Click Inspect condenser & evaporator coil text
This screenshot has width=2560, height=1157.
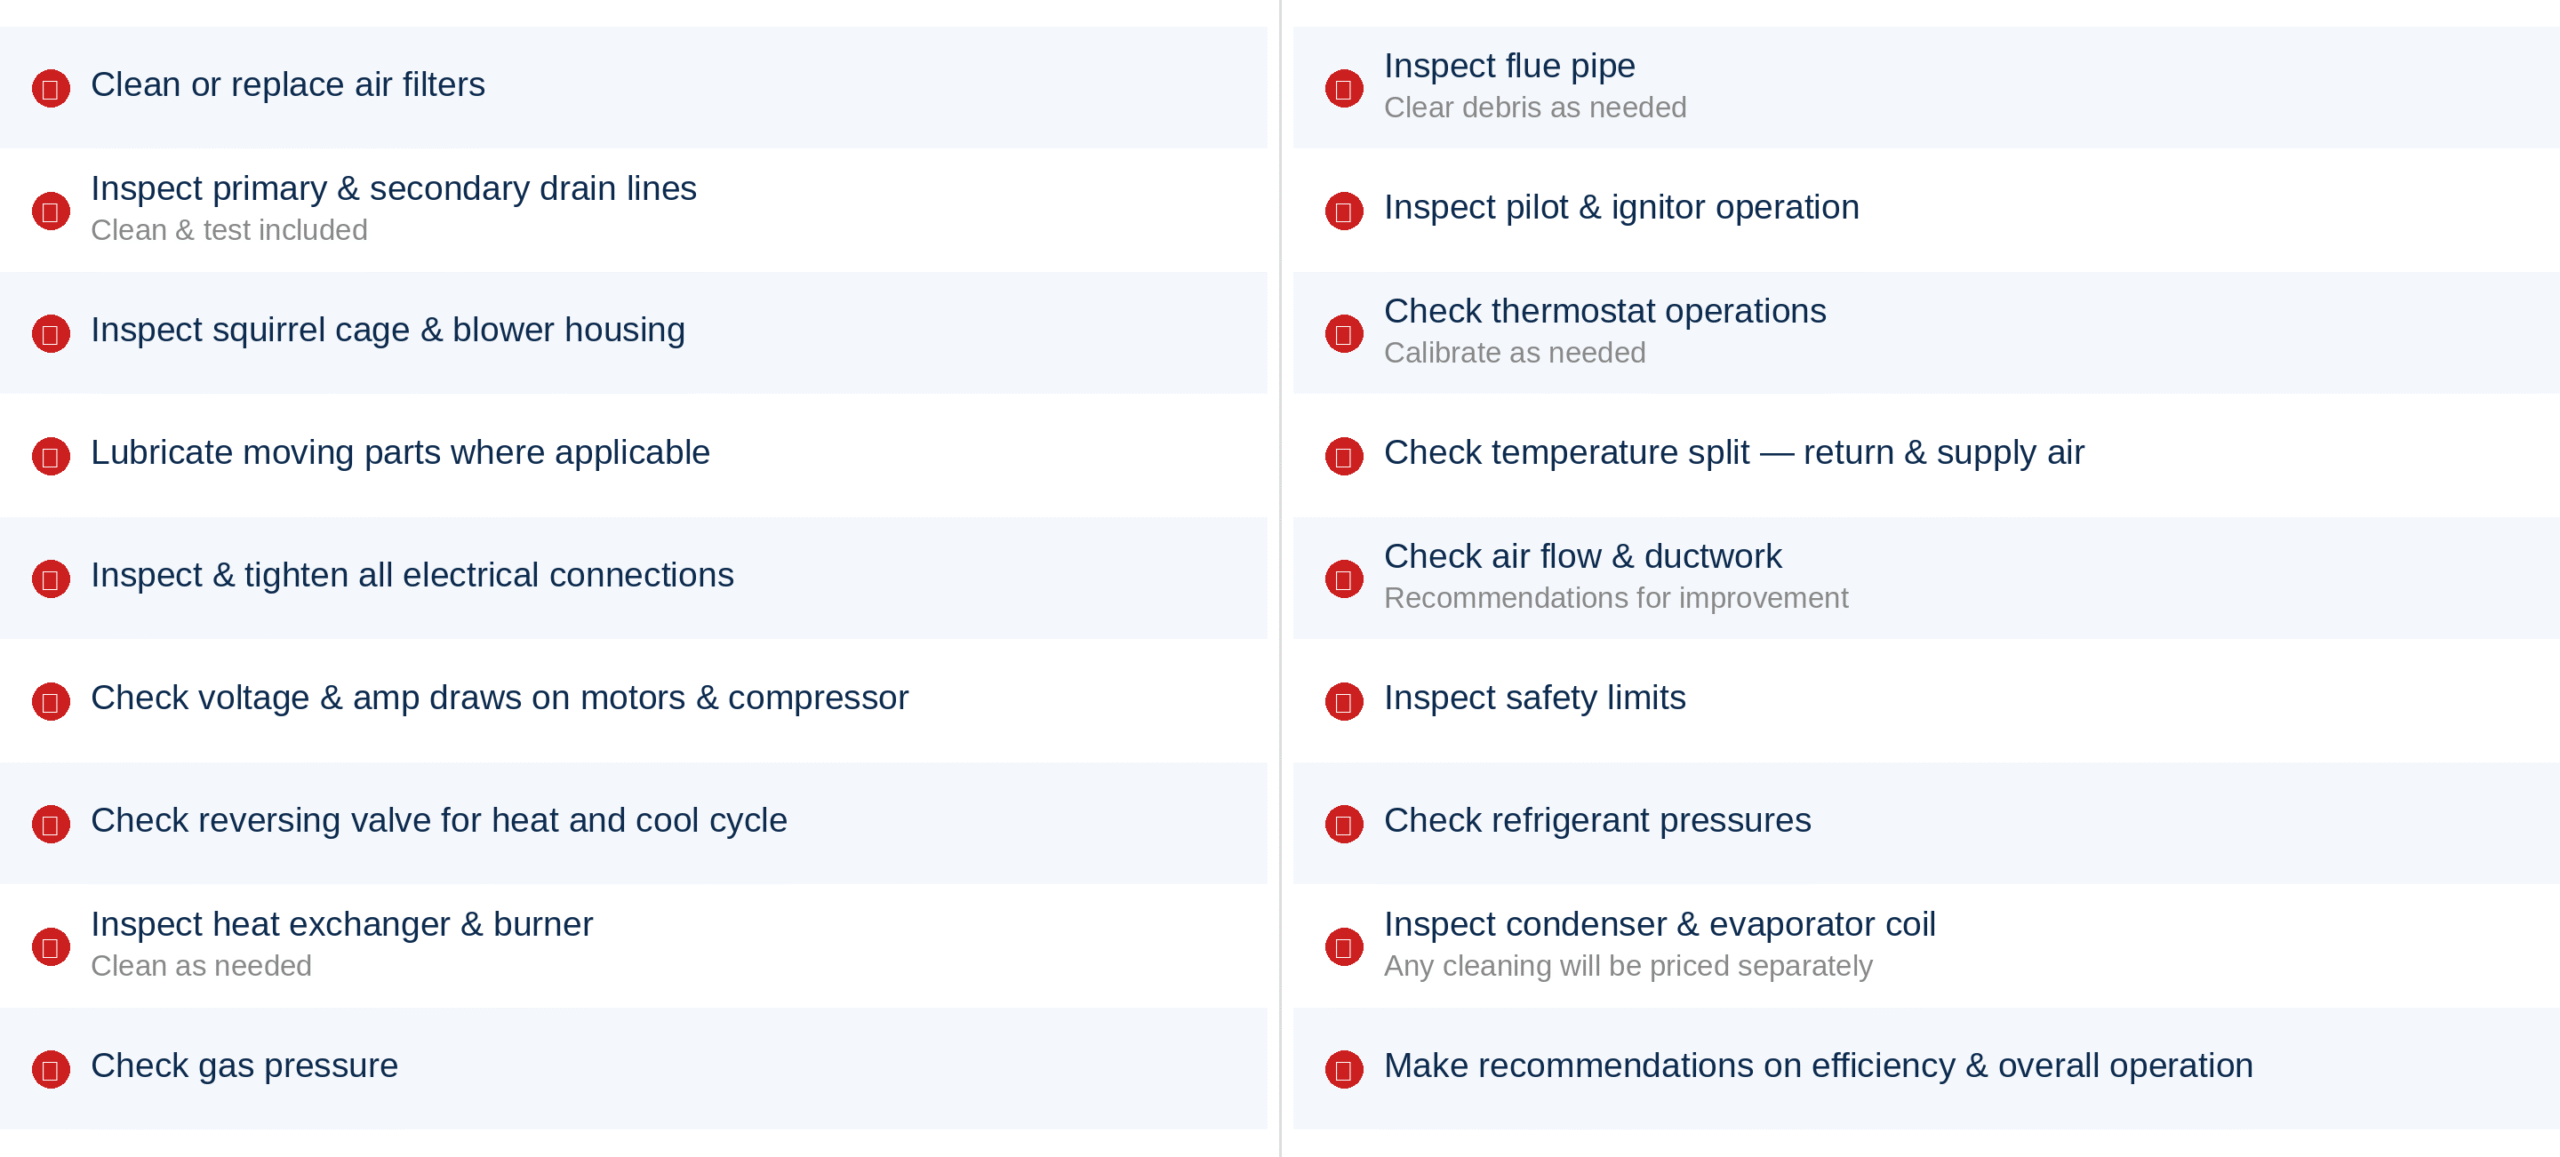coord(1659,925)
